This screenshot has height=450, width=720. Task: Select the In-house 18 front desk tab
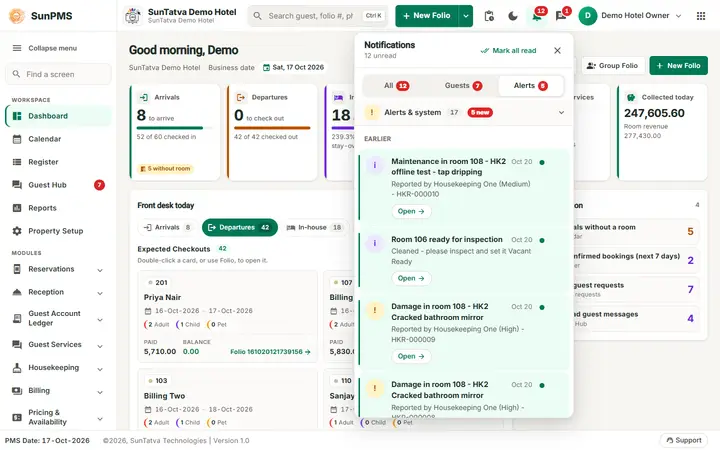pyautogui.click(x=315, y=227)
